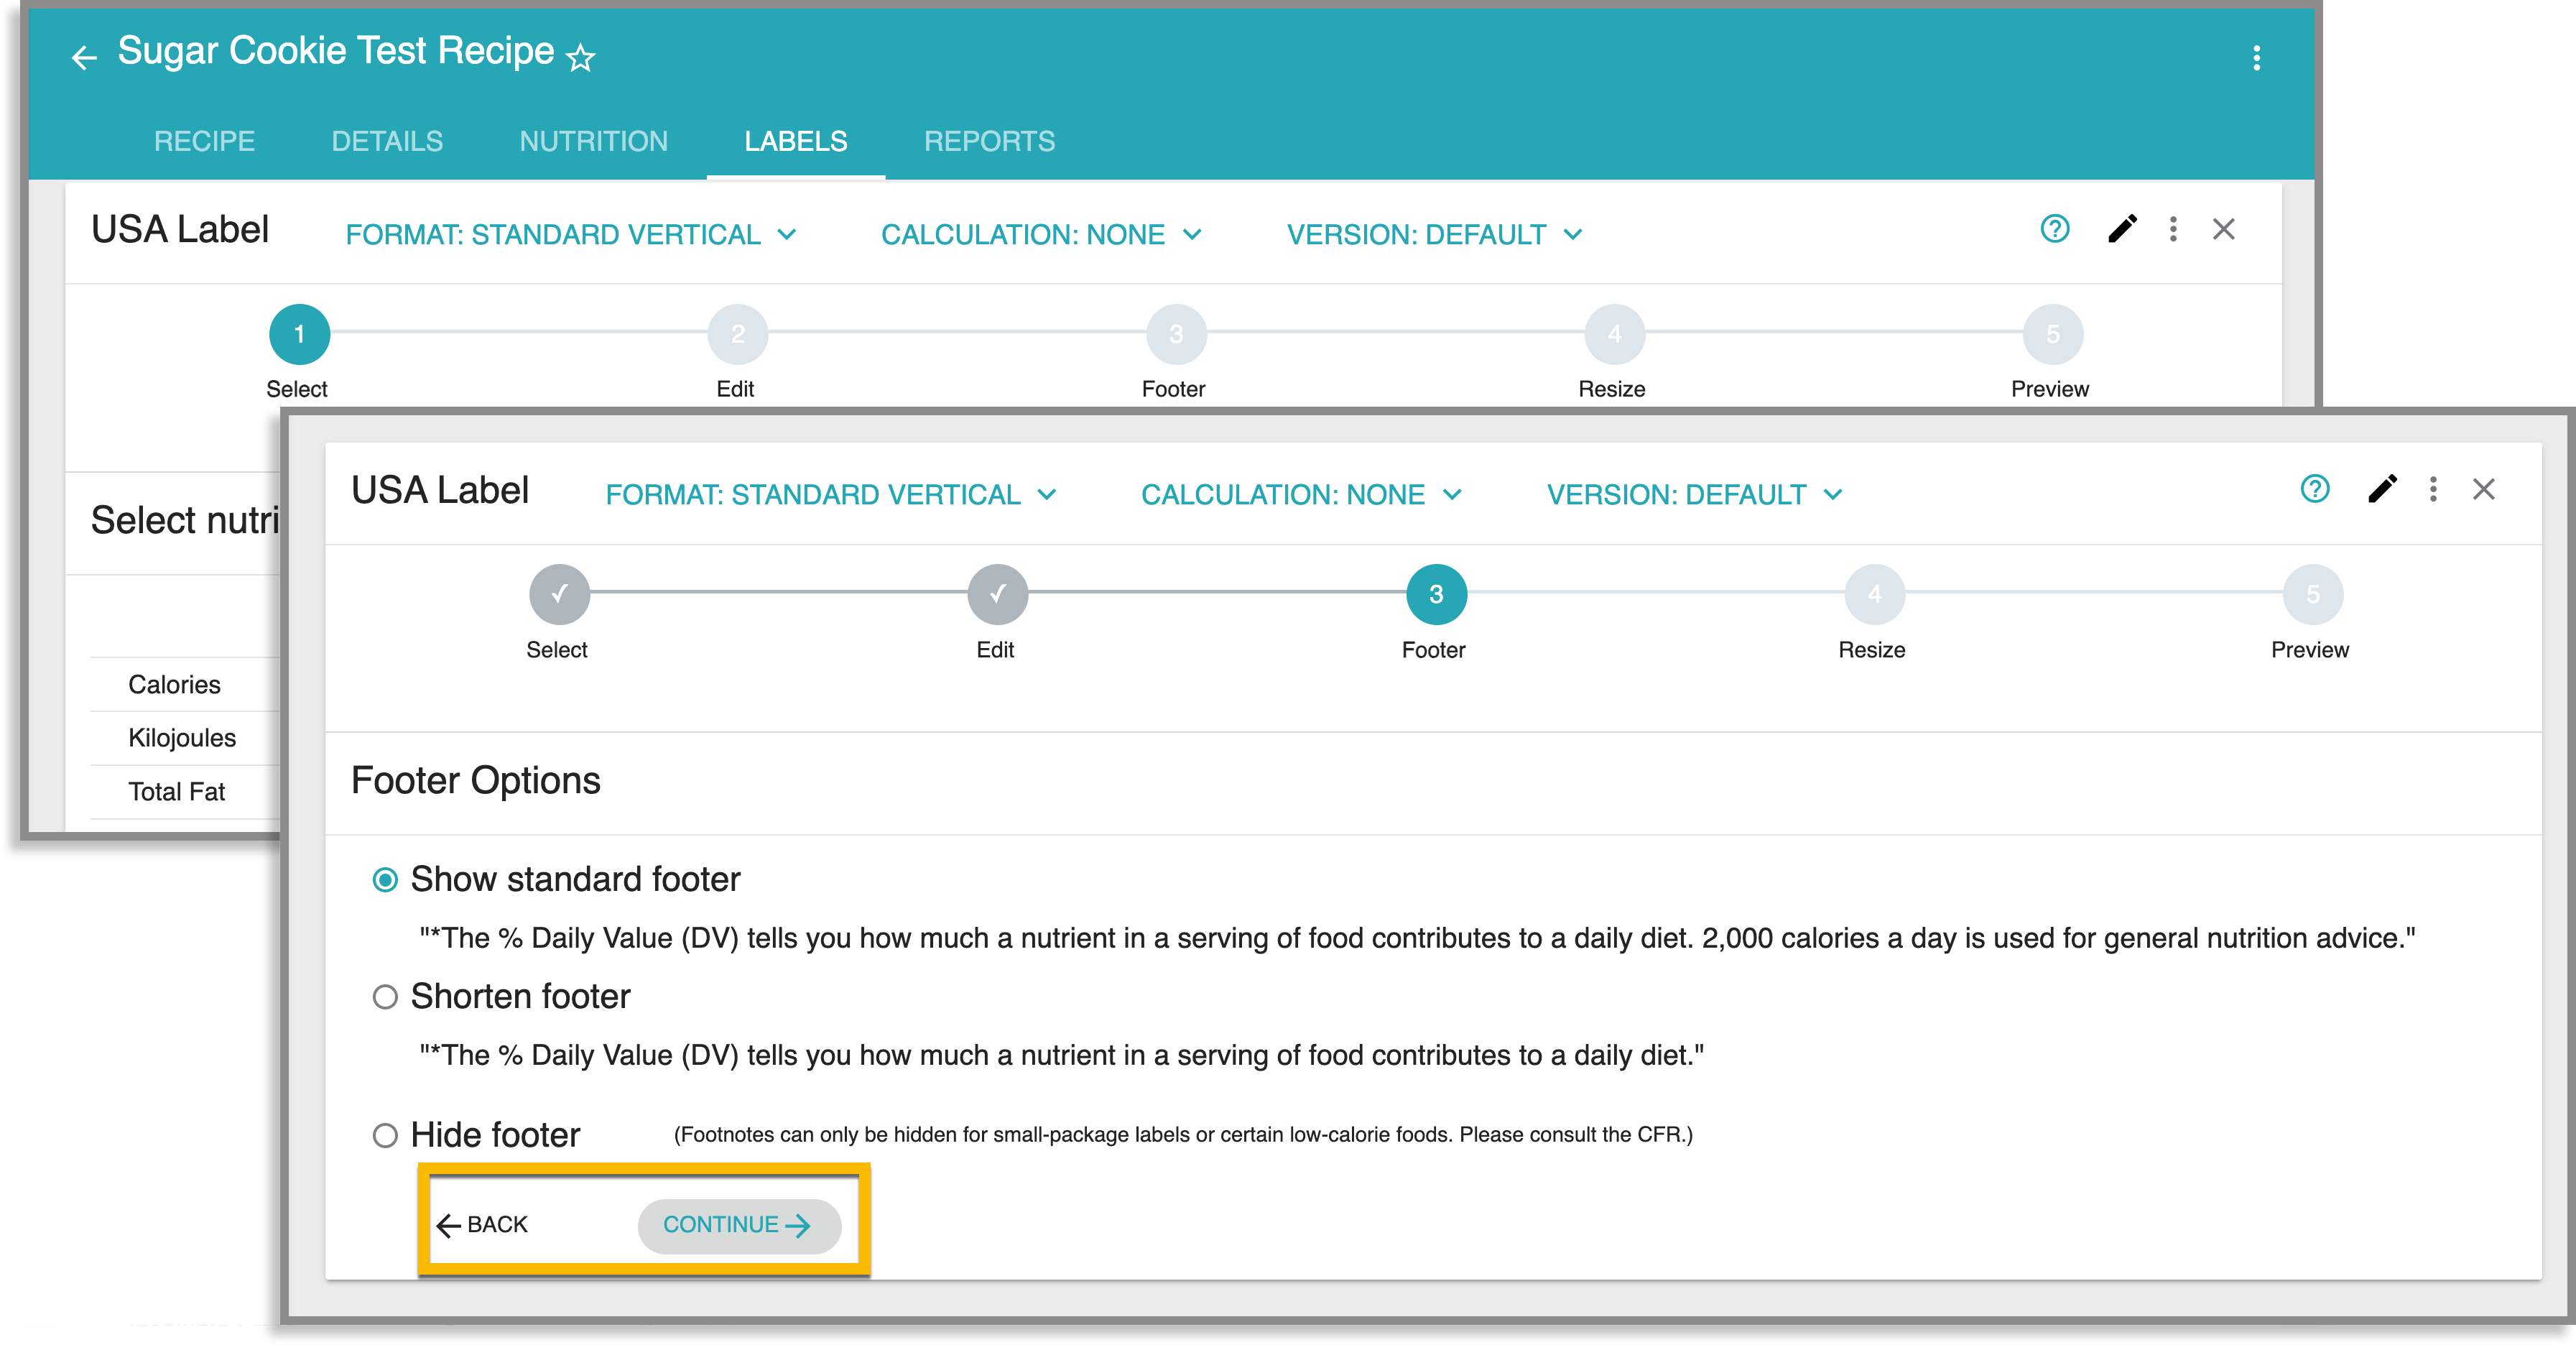Expand Version: Default dropdown in back window
This screenshot has width=2576, height=1345.
click(x=1435, y=234)
